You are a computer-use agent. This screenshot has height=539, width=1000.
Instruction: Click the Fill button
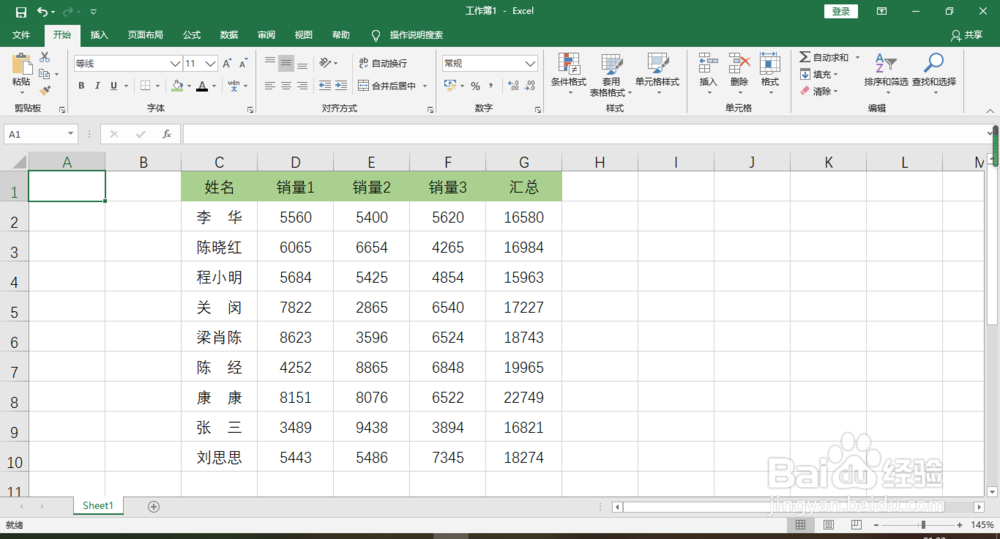tap(818, 75)
